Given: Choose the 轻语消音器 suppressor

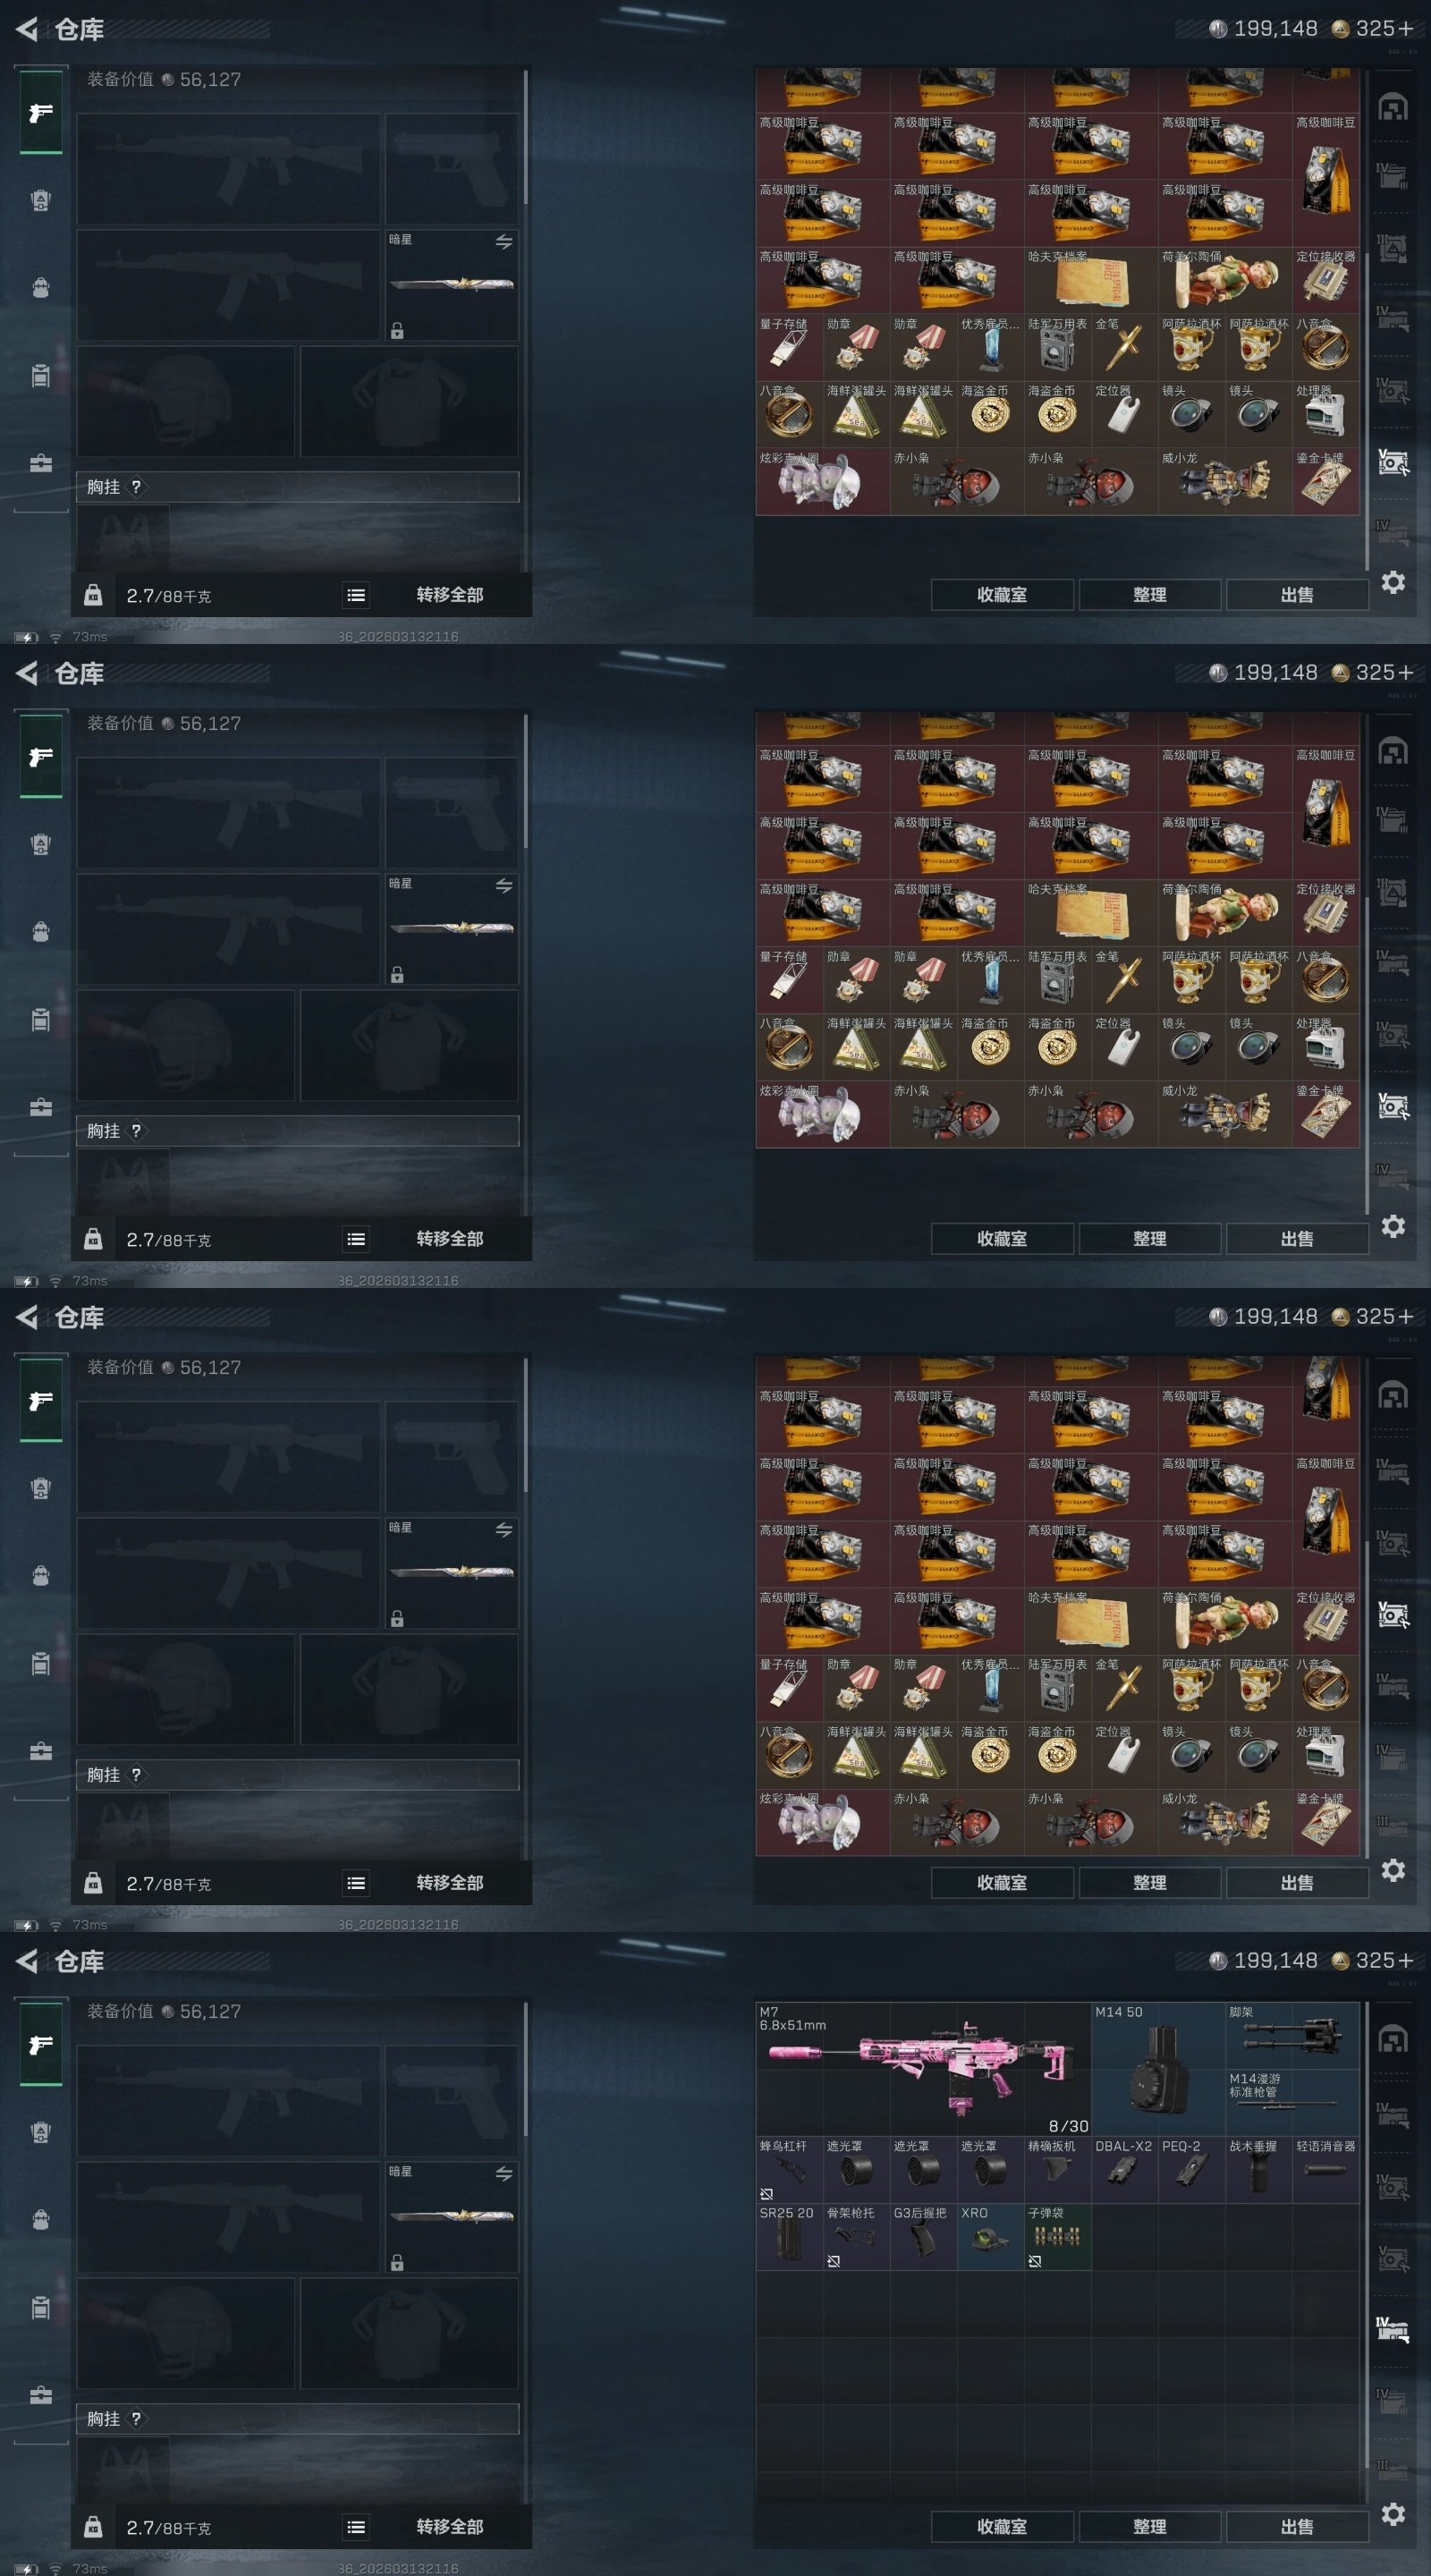Looking at the screenshot, I should [1326, 2169].
